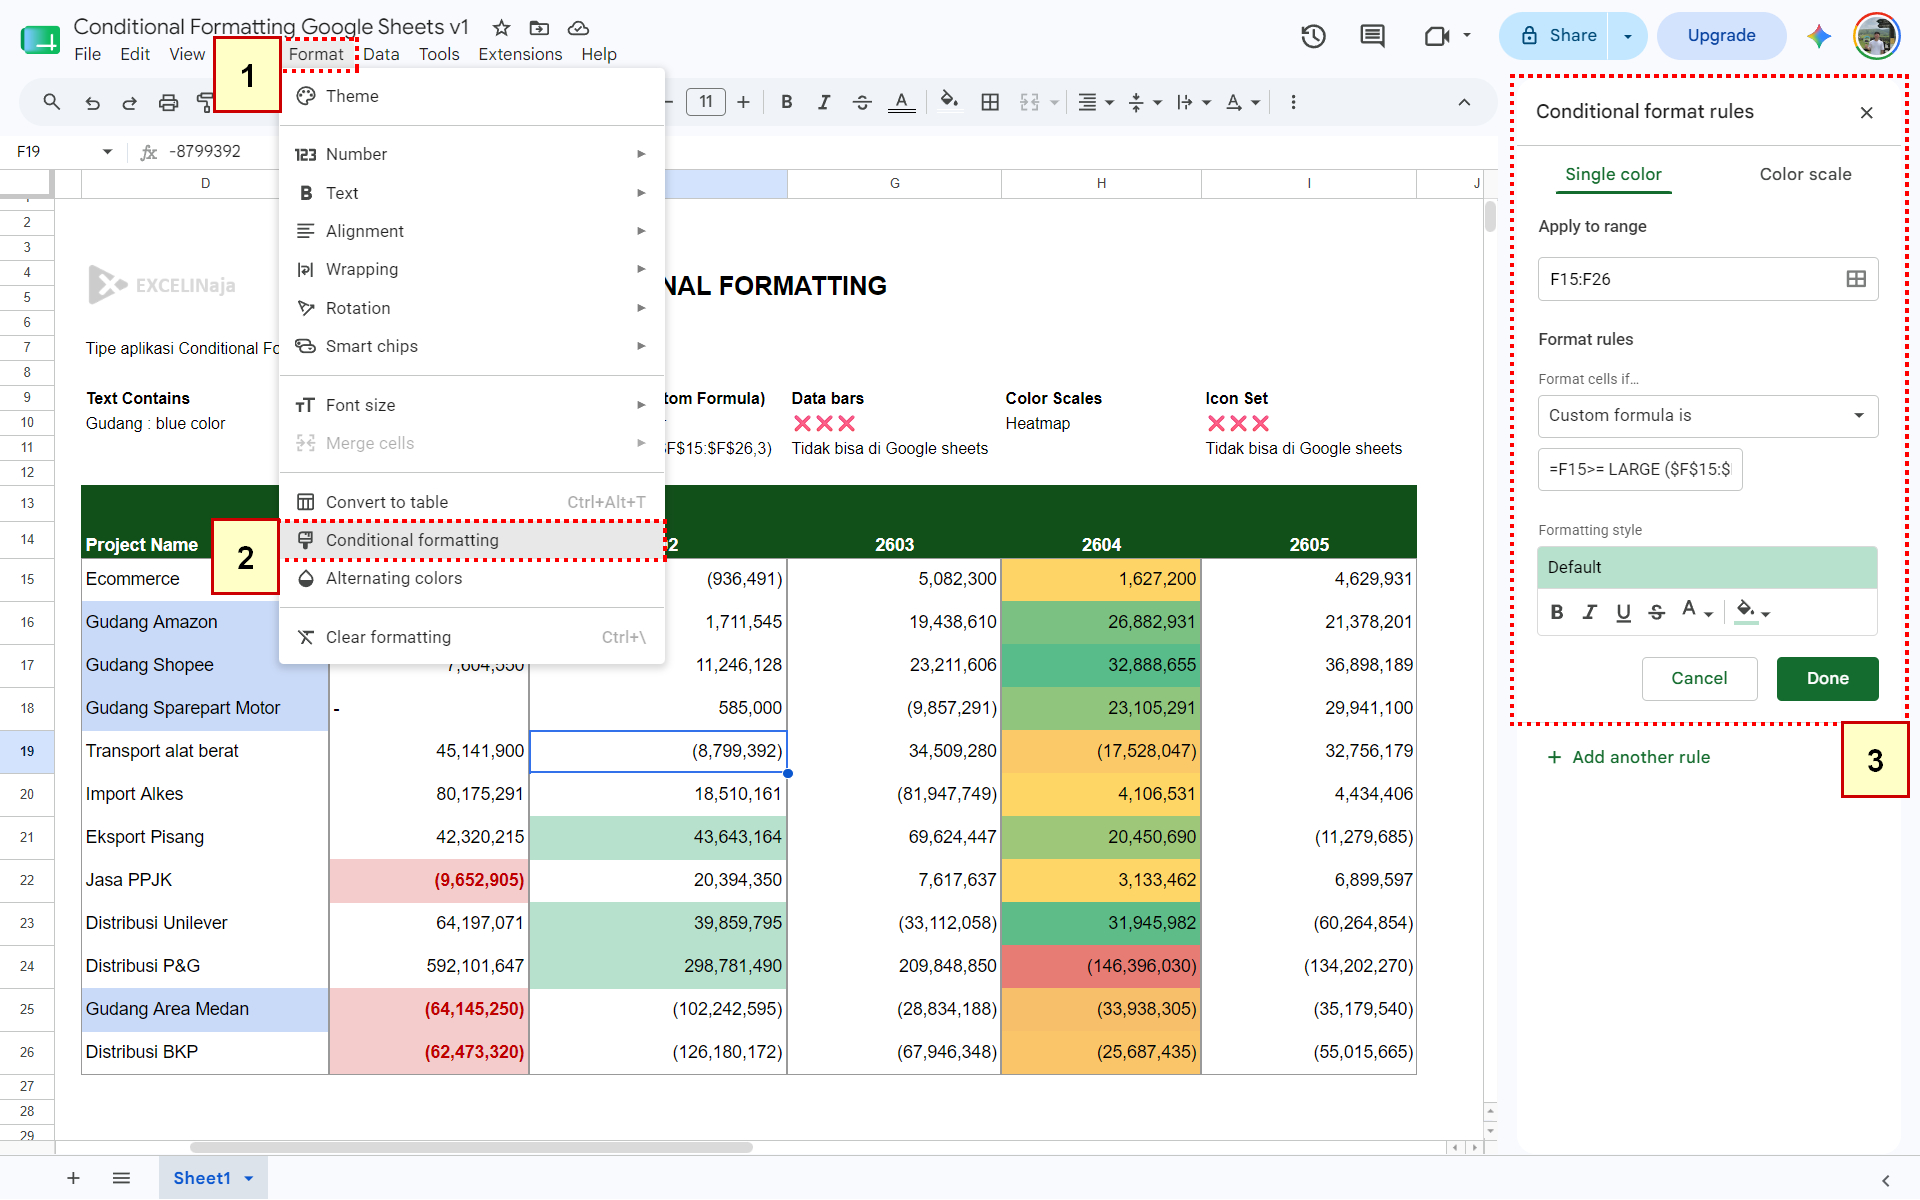Click the redo arrow icon
Viewport: 1920px width, 1200px height.
(x=130, y=102)
